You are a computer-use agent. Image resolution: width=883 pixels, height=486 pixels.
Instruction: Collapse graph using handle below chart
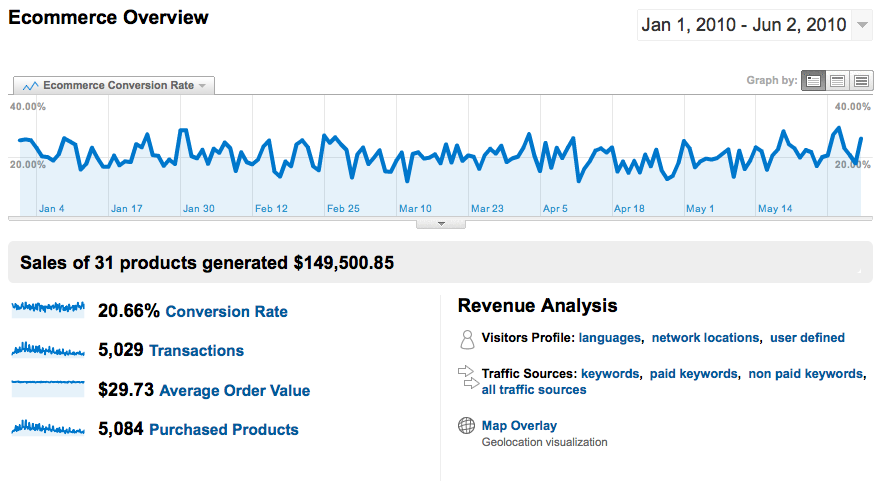point(441,224)
